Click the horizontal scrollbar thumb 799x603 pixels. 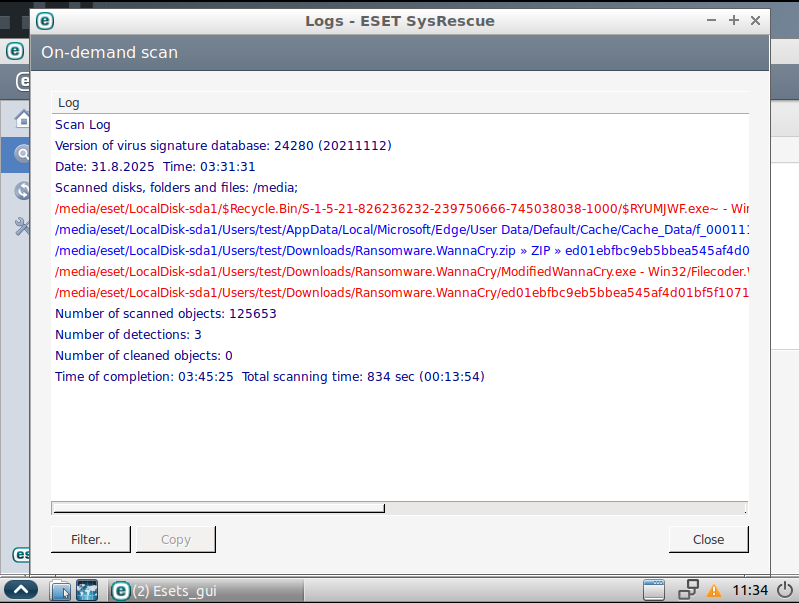(219, 508)
